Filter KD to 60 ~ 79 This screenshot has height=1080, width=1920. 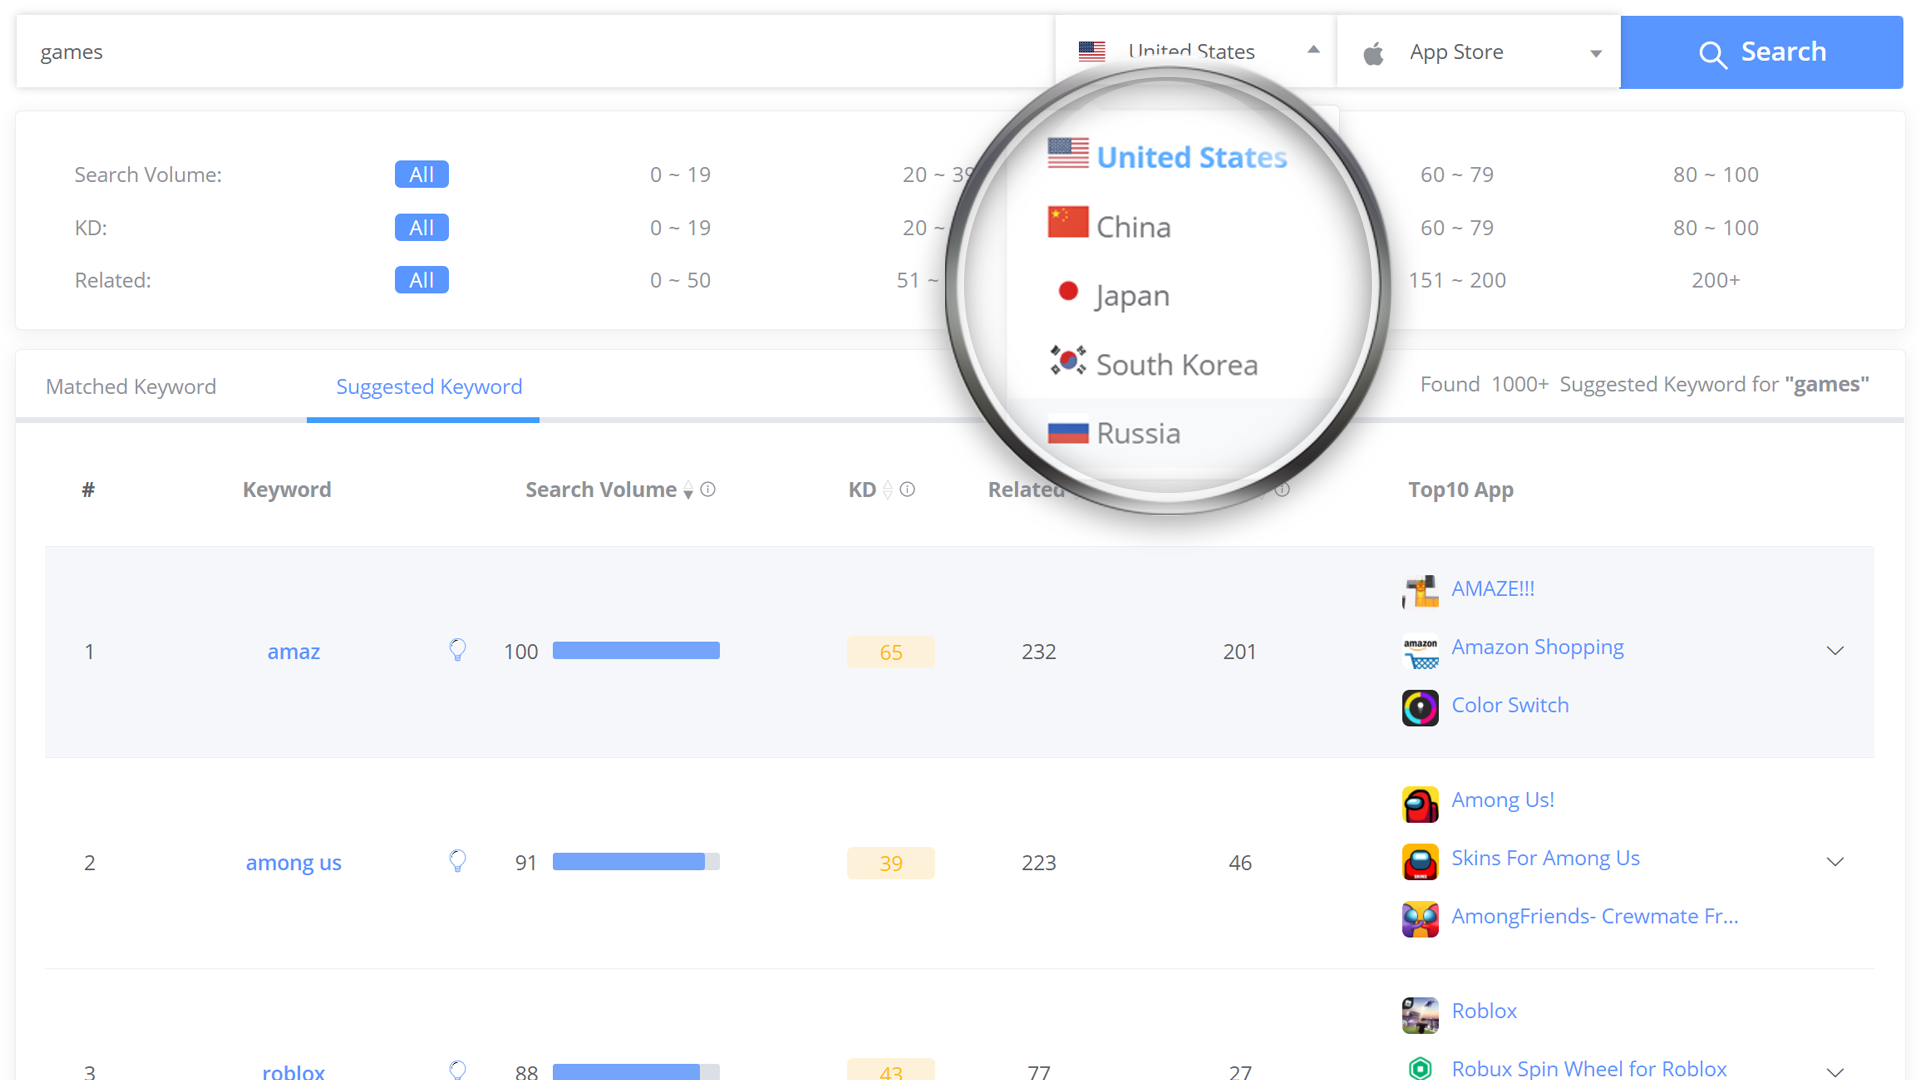[x=1457, y=227]
